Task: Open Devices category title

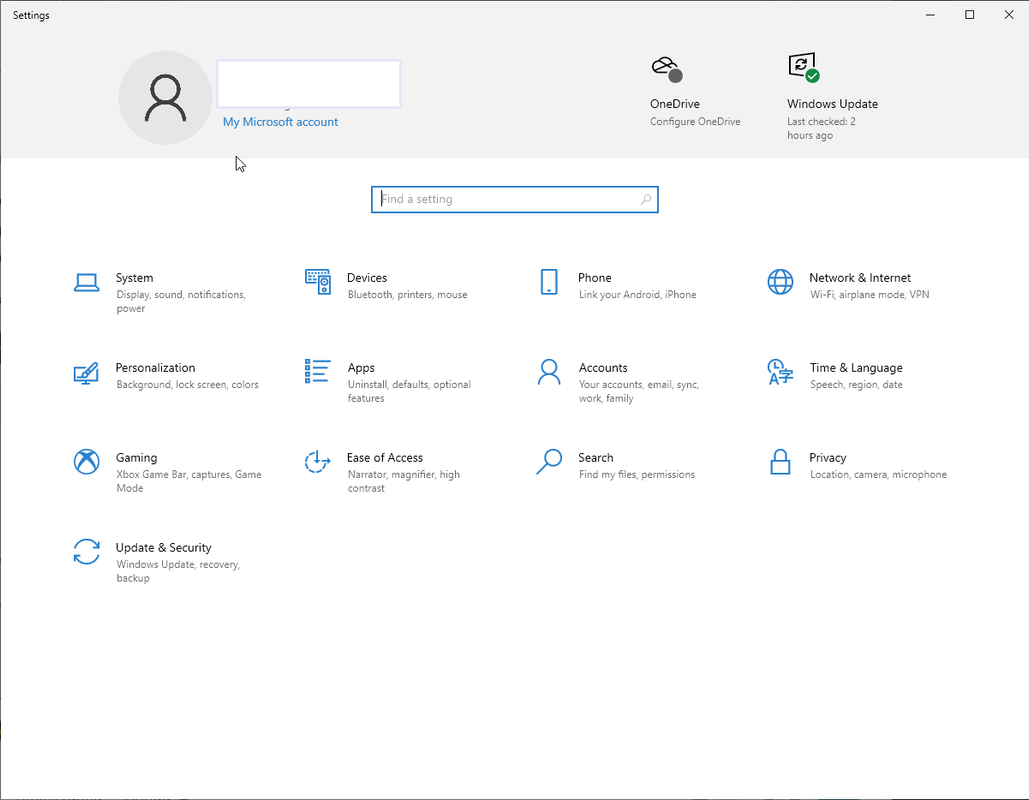Action: click(x=367, y=278)
